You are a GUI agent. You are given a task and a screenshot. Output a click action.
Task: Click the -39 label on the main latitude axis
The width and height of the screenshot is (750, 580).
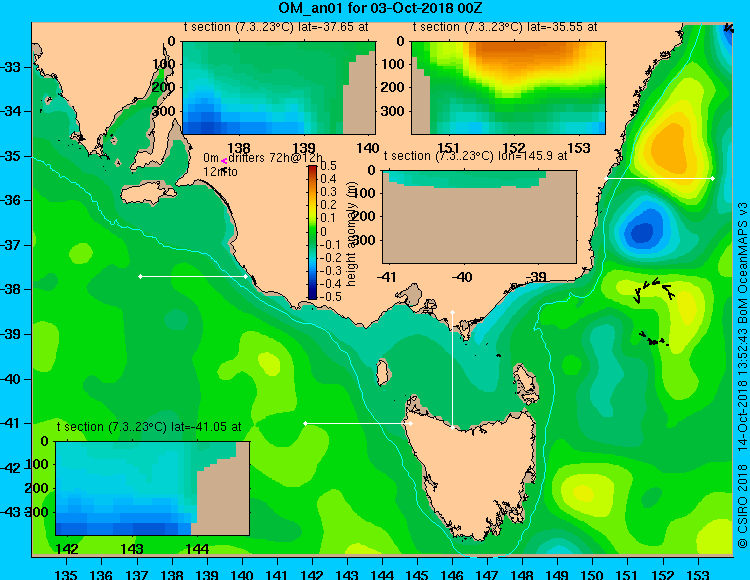[10, 334]
